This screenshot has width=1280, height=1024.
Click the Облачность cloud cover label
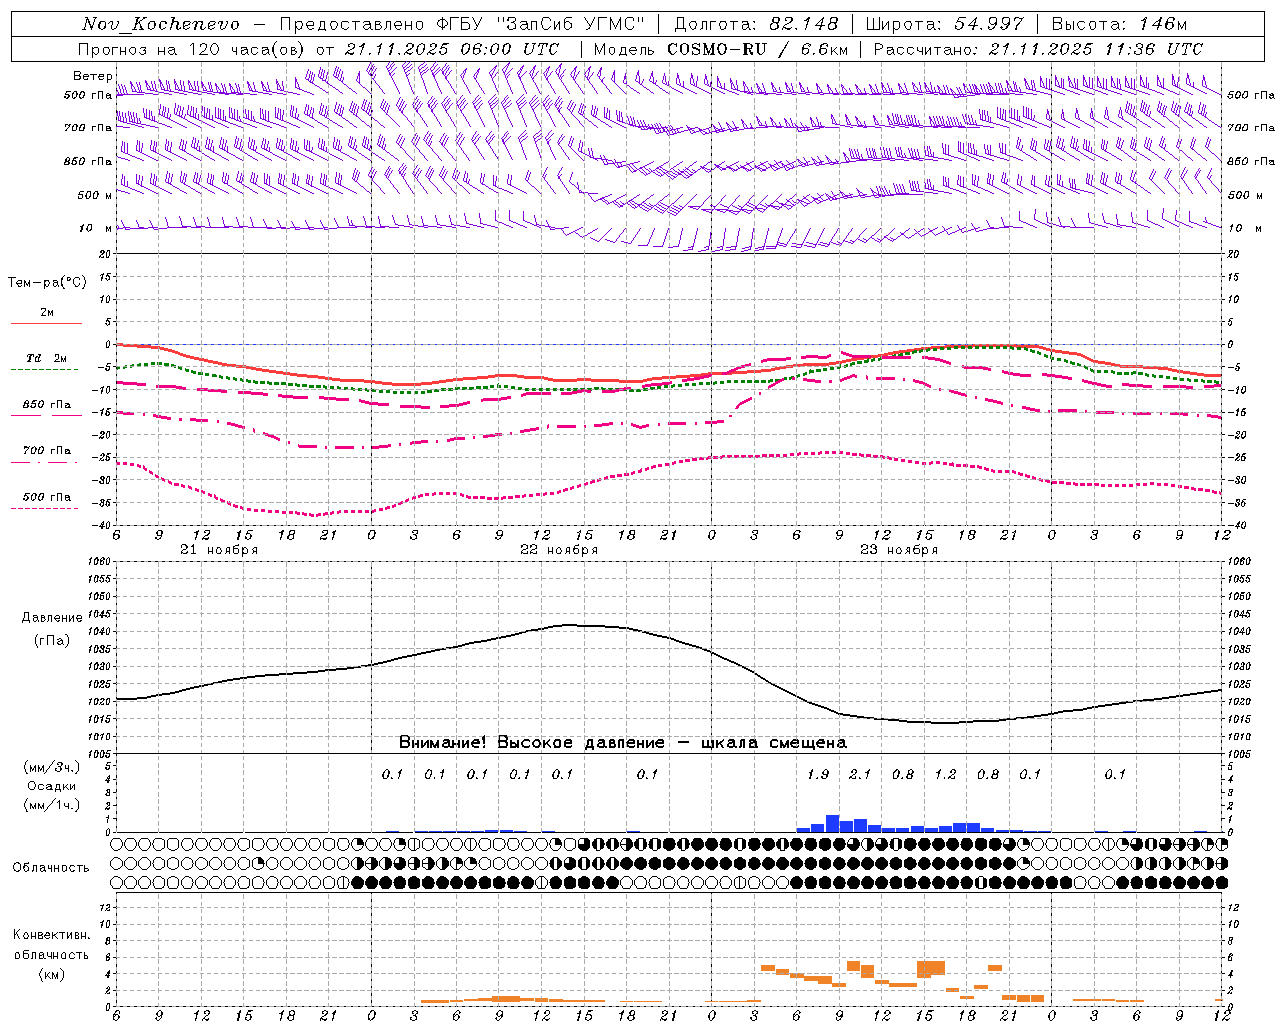(51, 868)
